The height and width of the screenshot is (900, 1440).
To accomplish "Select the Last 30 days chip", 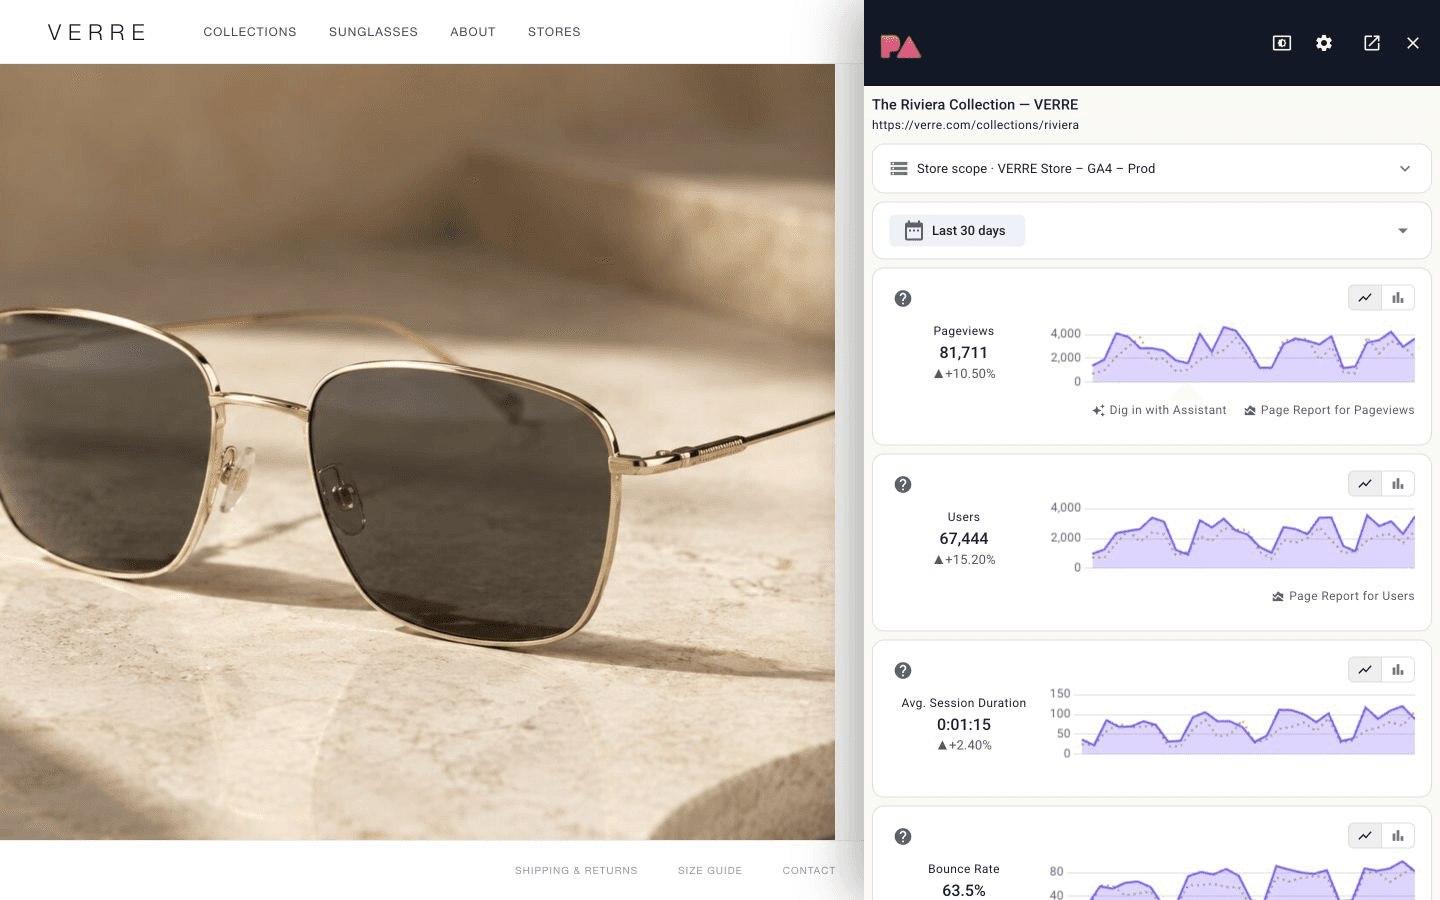I will 957,231.
